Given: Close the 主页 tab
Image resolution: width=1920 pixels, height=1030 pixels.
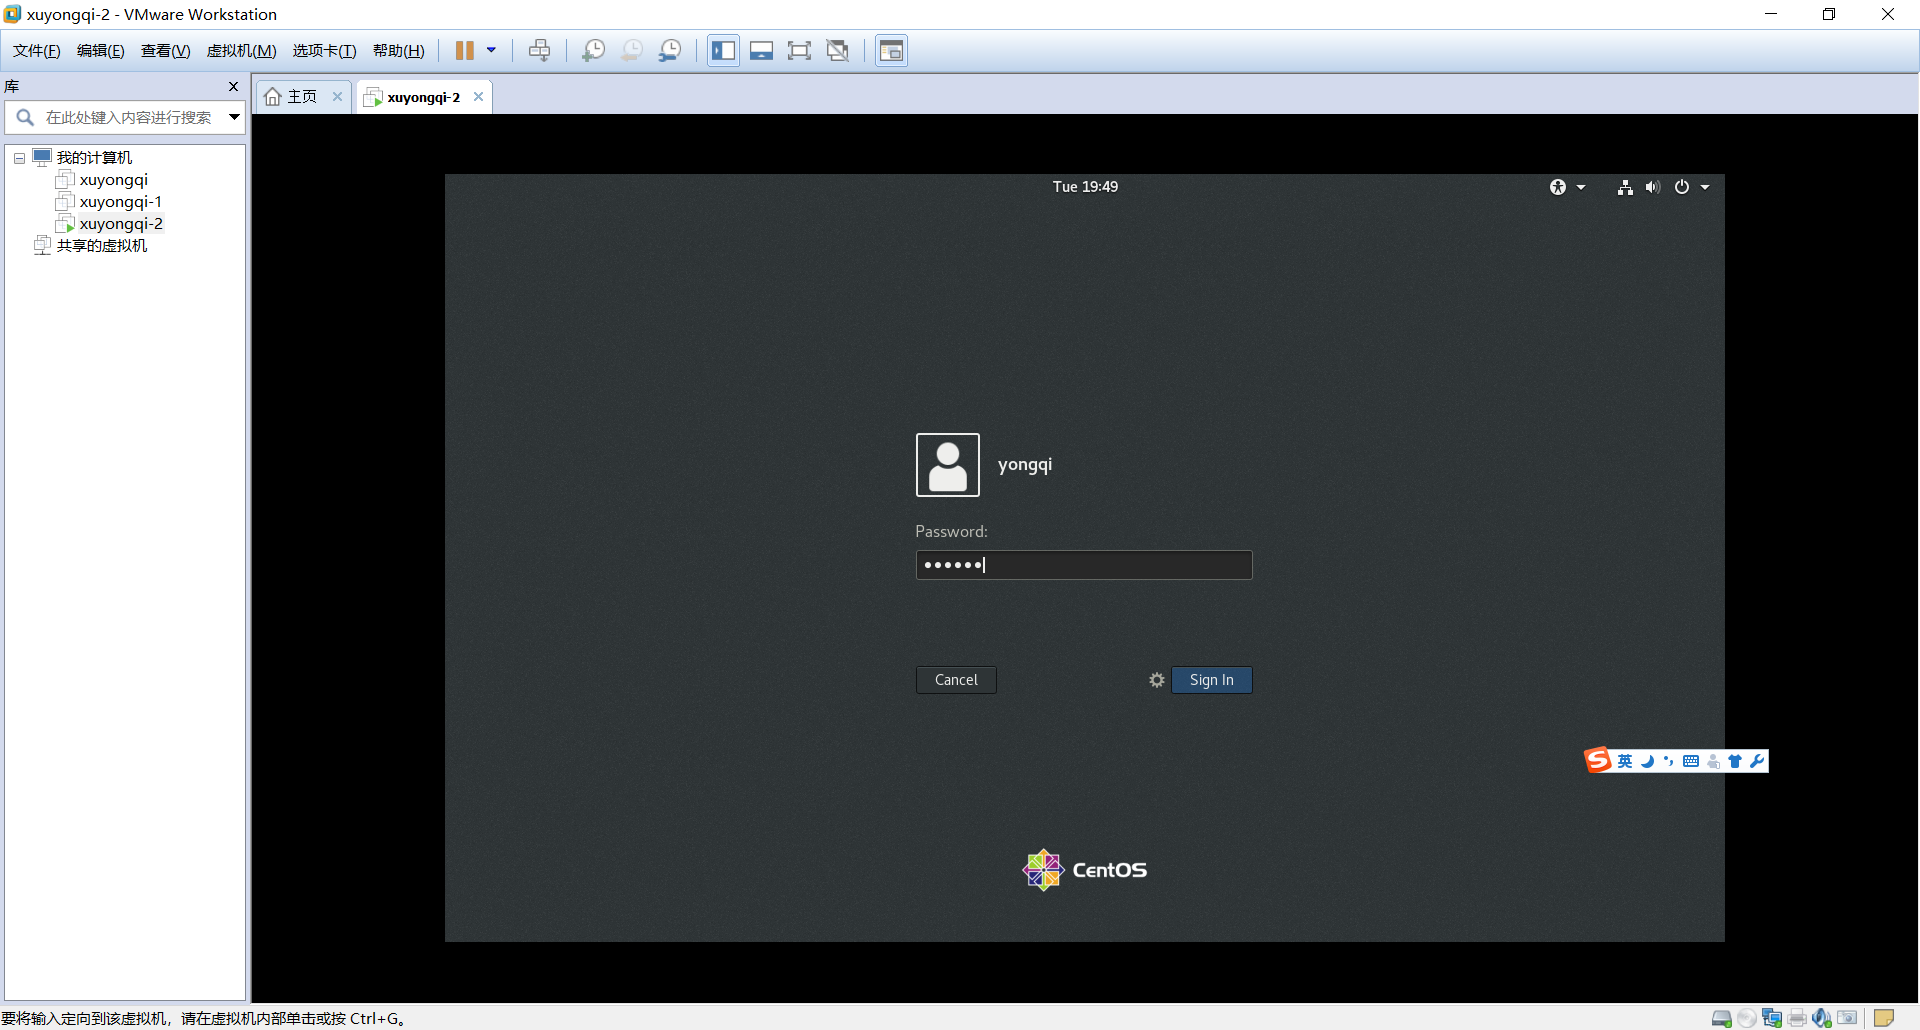Looking at the screenshot, I should click(x=337, y=97).
